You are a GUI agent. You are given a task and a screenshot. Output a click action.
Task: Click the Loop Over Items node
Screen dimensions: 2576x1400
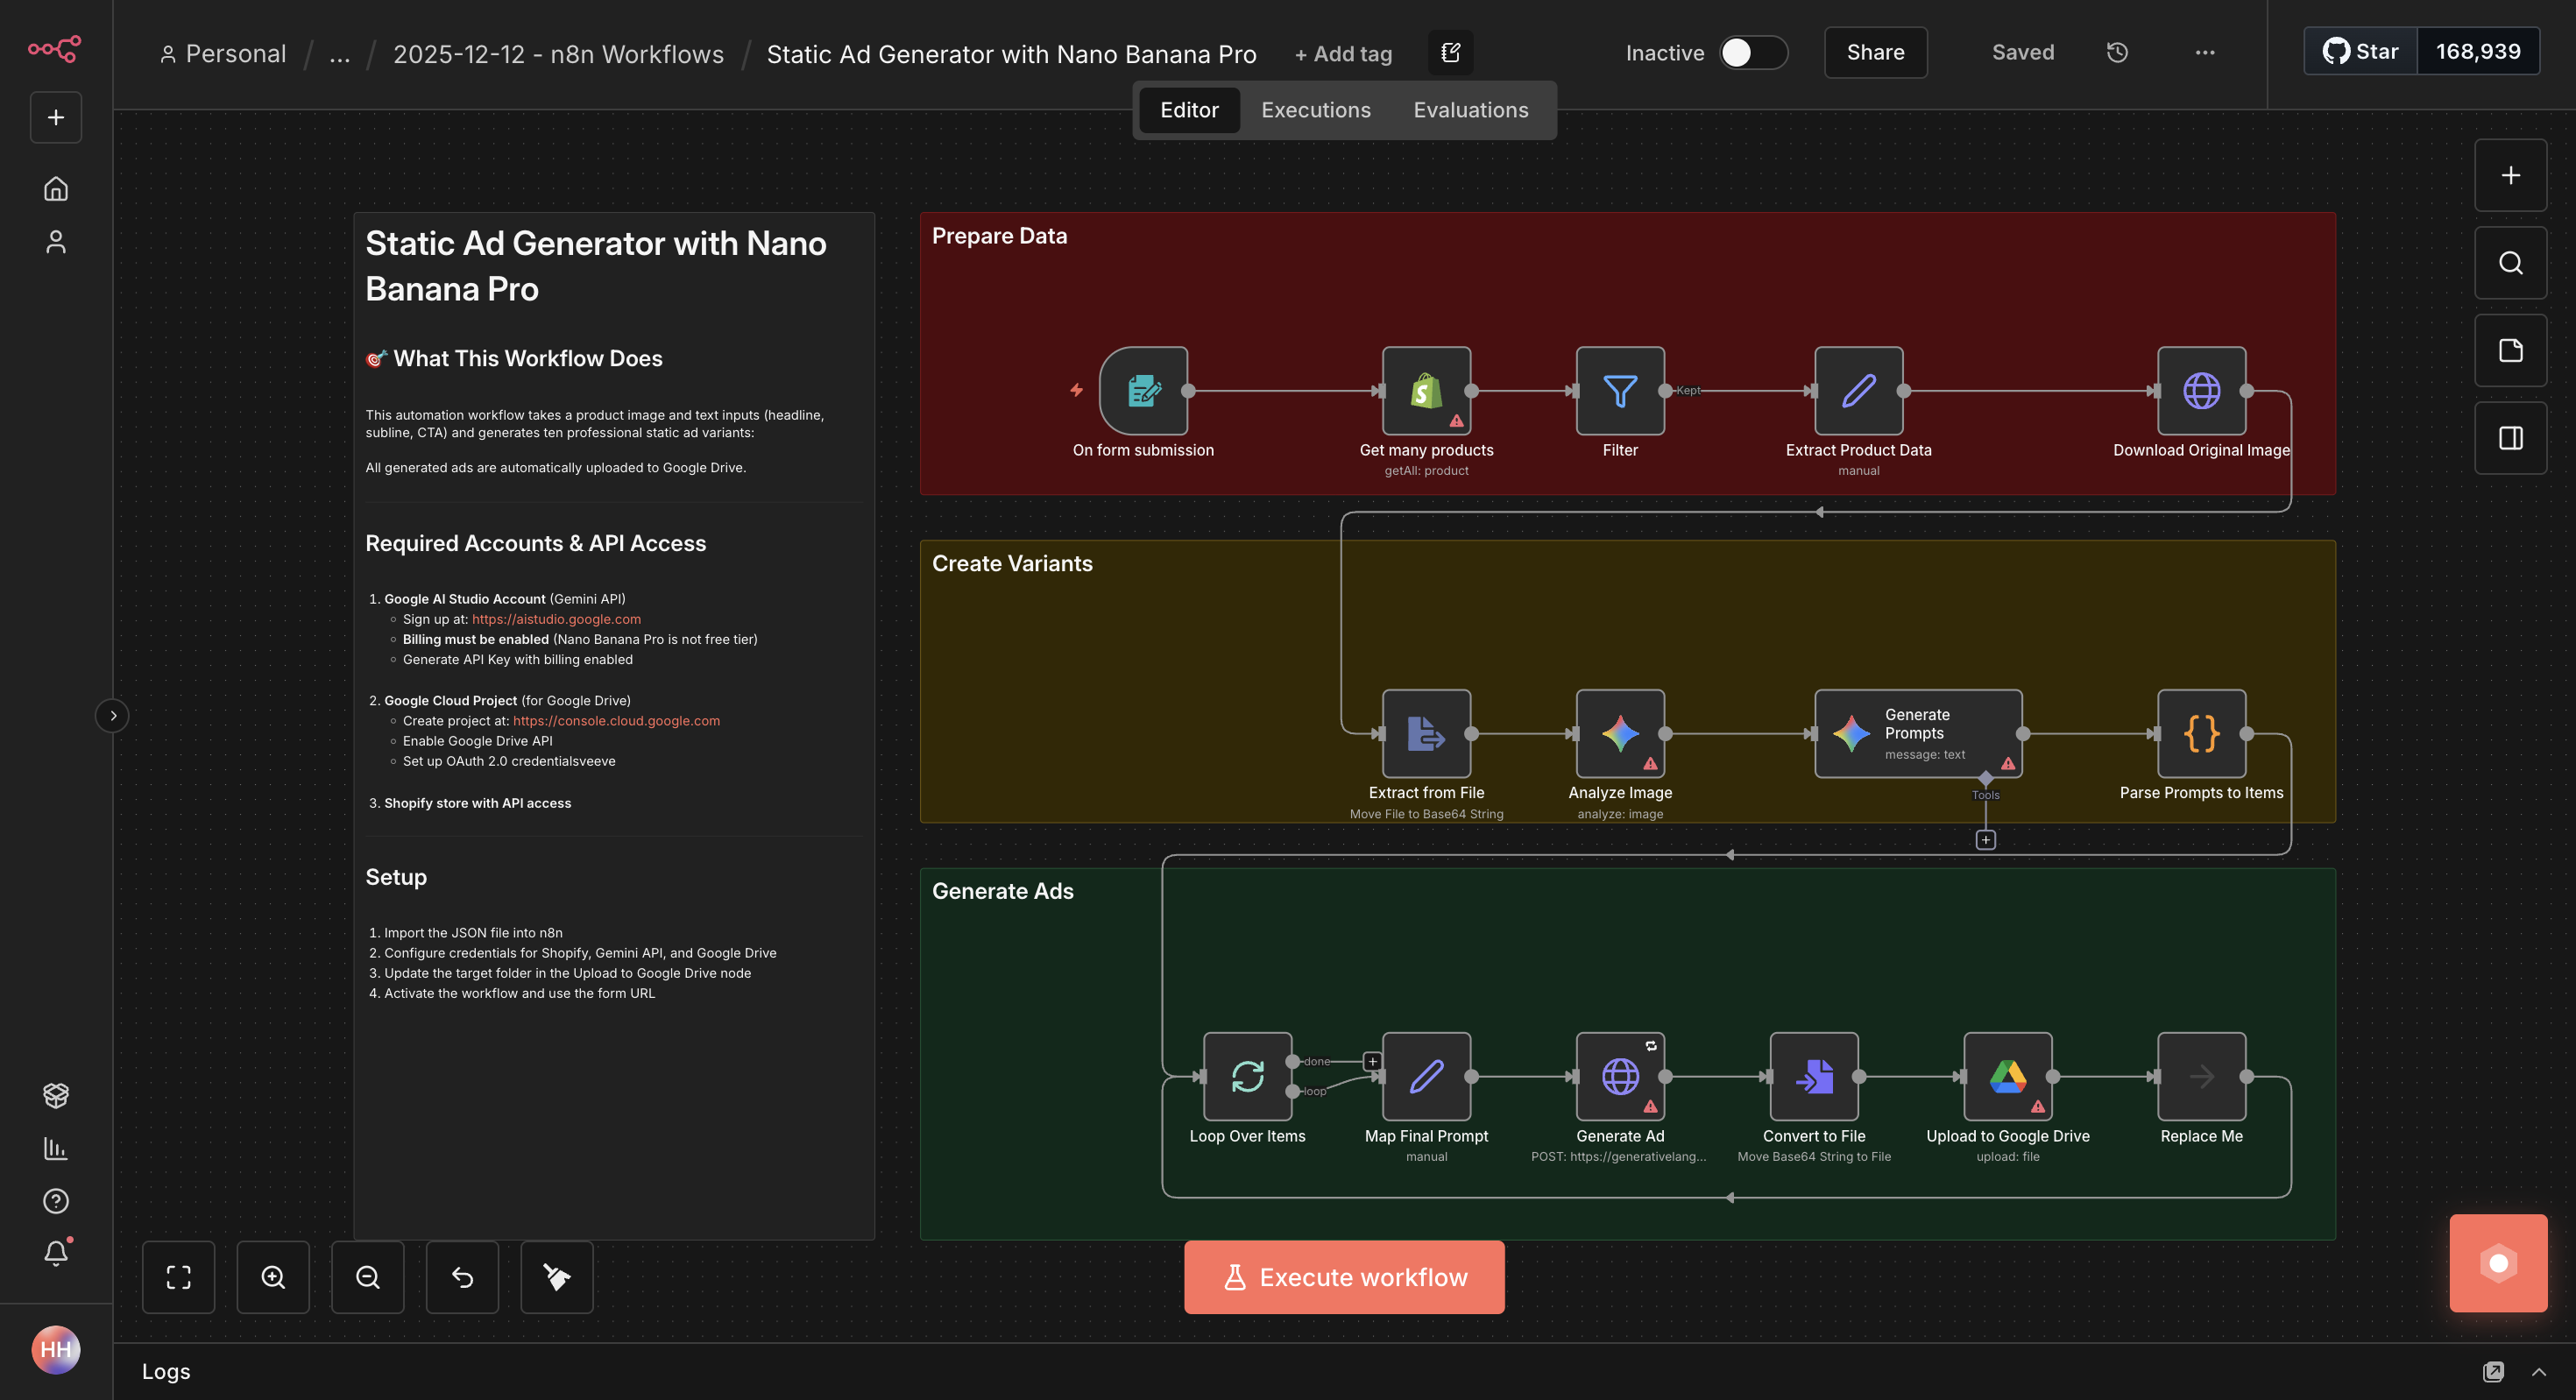pyautogui.click(x=1246, y=1076)
